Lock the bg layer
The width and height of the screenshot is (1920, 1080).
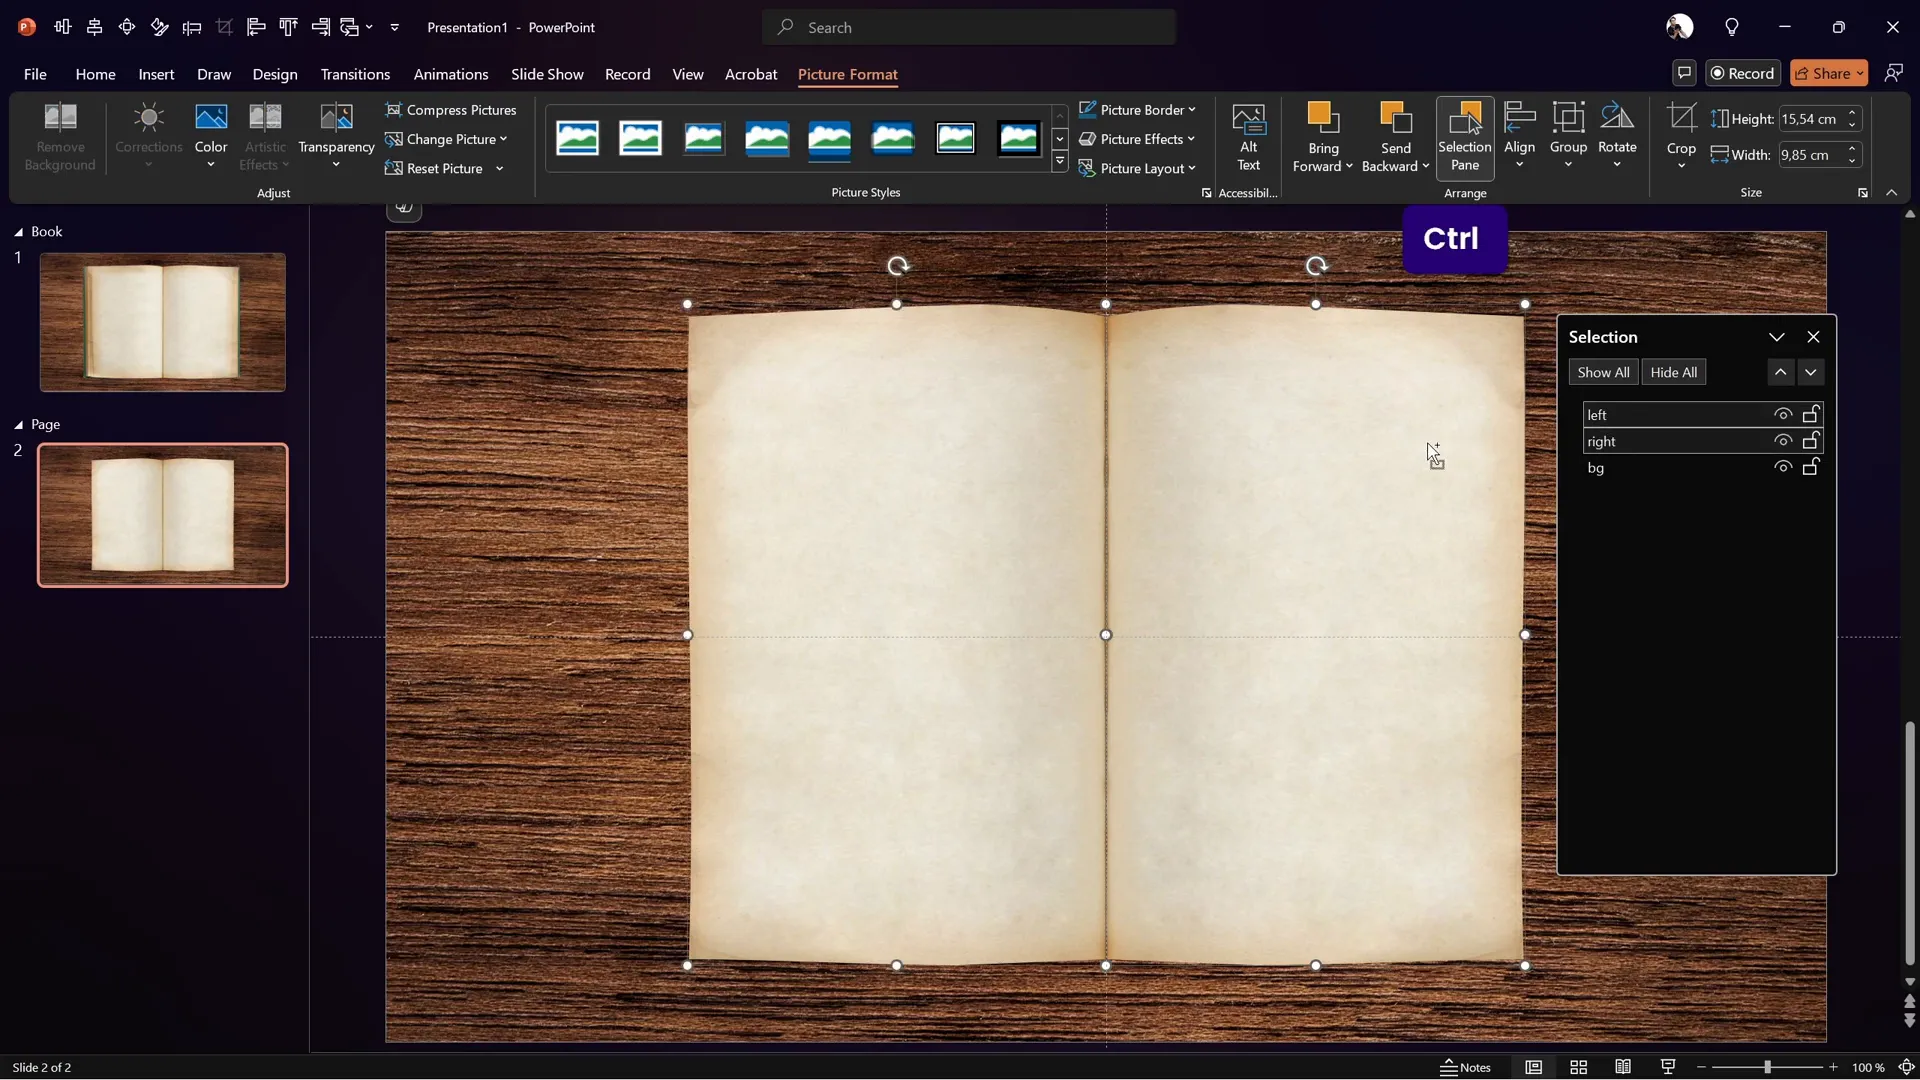point(1811,467)
